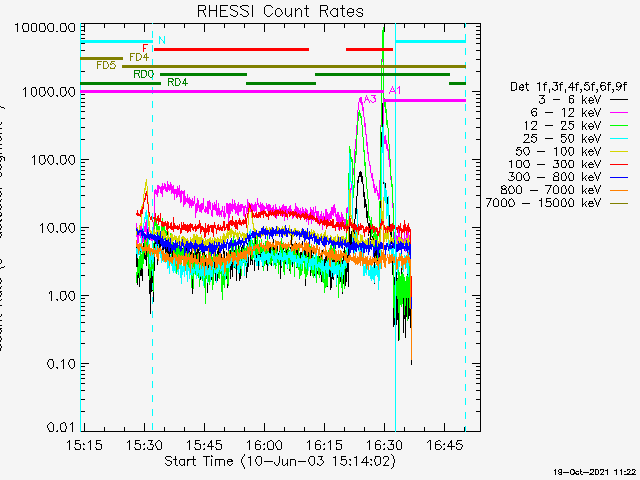Screen dimensions: 640x480
Task: Select the 3 - 6 keV legend entry
Action: click(x=583, y=100)
